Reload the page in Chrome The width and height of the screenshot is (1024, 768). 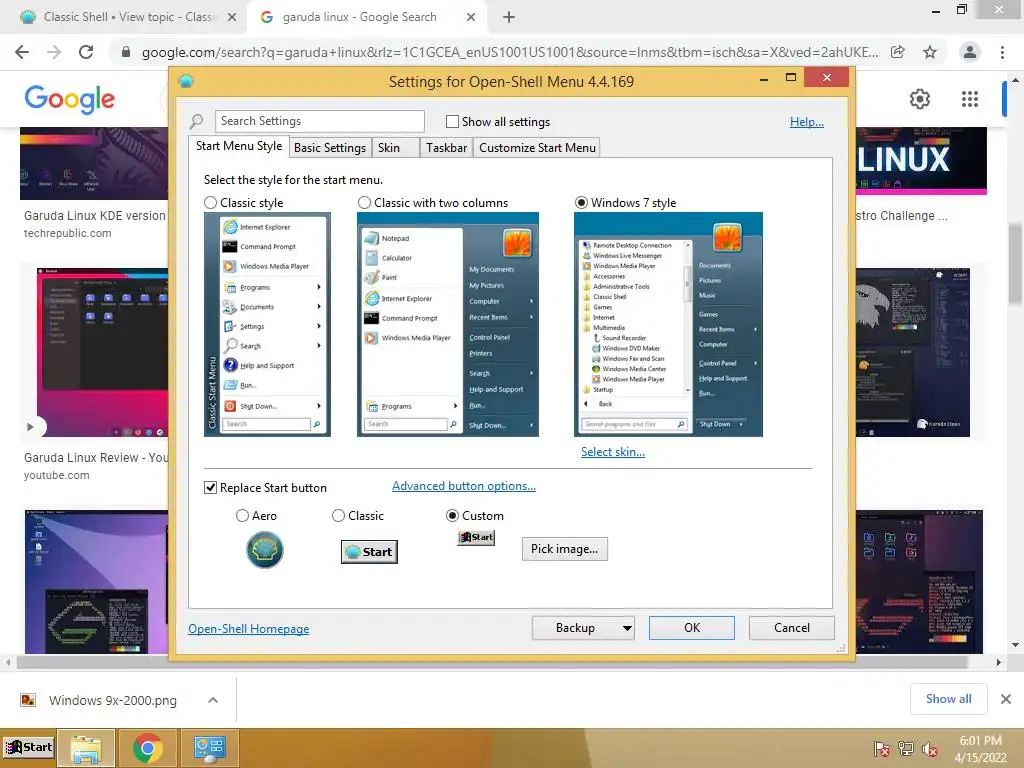[x=86, y=52]
